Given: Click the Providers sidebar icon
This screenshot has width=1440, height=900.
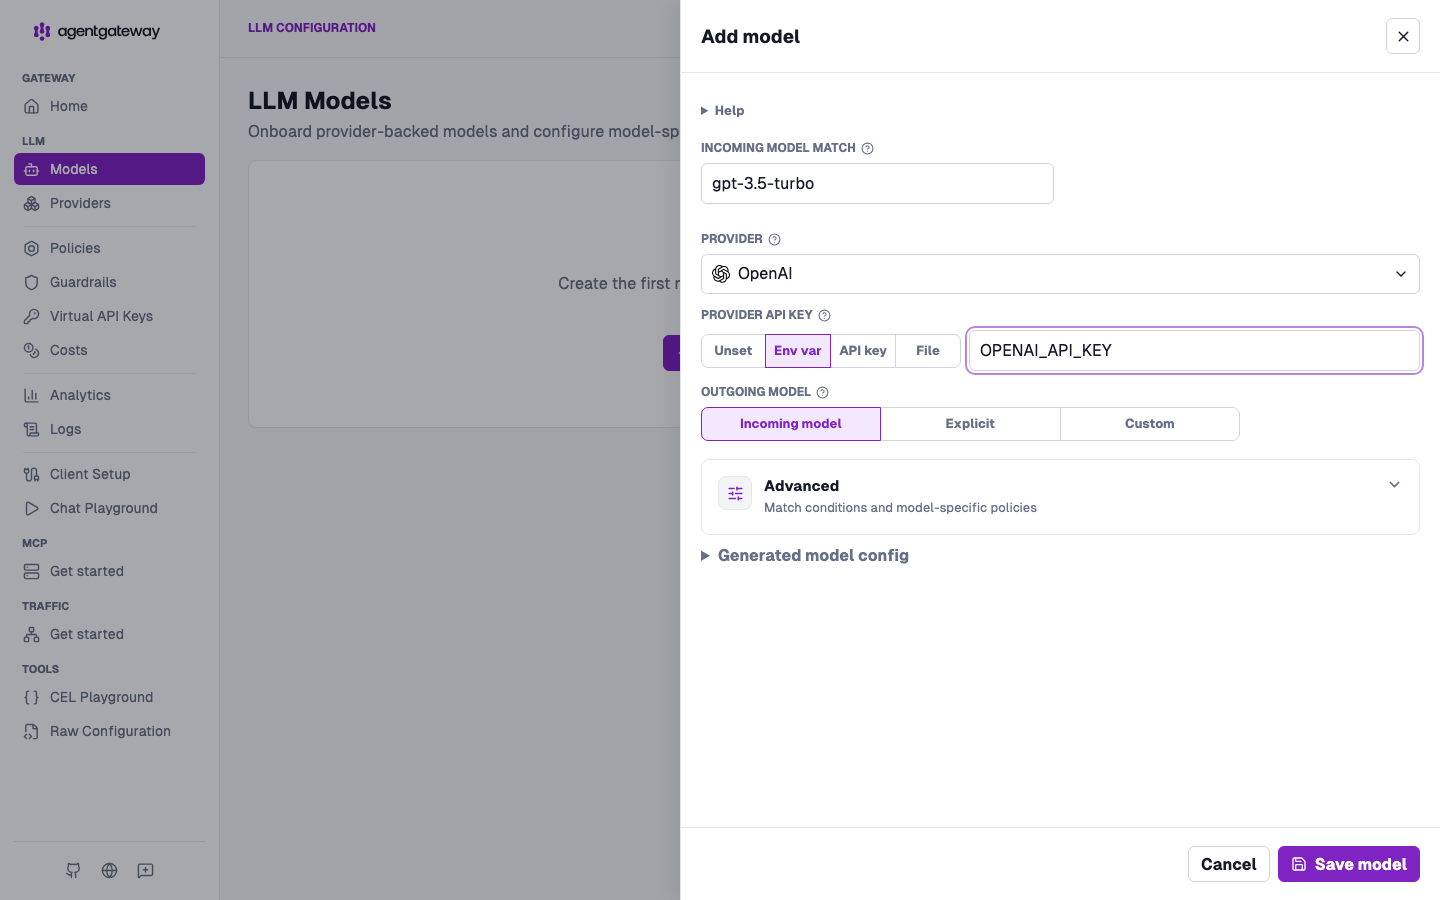Looking at the screenshot, I should click(x=32, y=203).
